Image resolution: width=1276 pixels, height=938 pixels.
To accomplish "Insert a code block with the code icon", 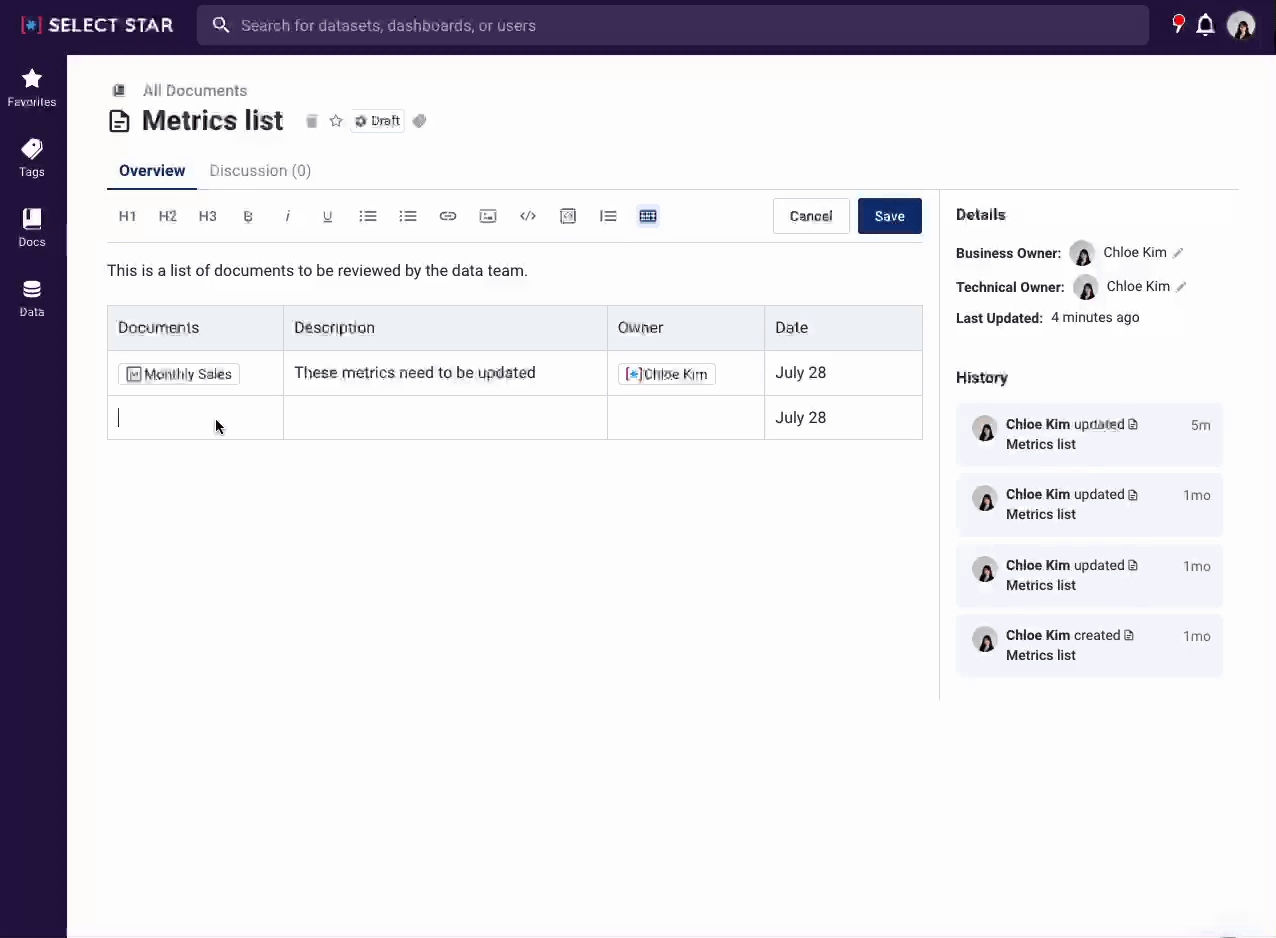I will (528, 216).
